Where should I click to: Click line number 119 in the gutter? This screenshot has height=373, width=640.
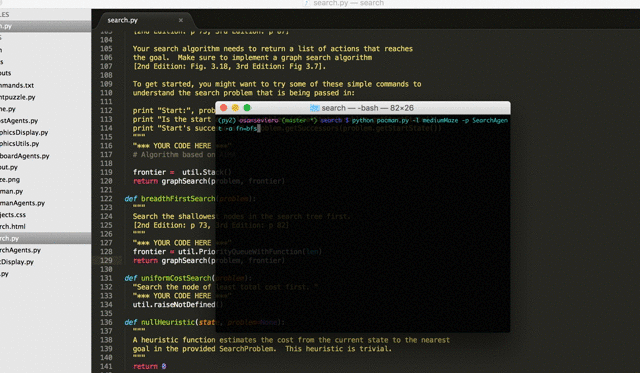coord(106,172)
